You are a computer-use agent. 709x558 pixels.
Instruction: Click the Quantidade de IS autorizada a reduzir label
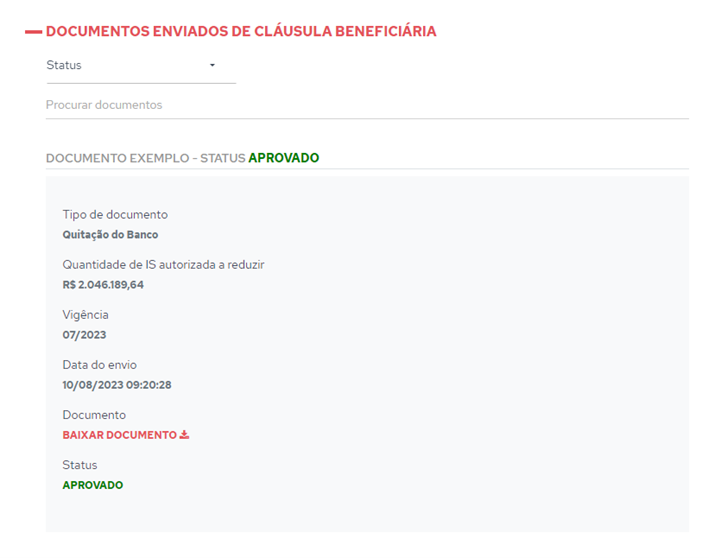pyautogui.click(x=163, y=265)
